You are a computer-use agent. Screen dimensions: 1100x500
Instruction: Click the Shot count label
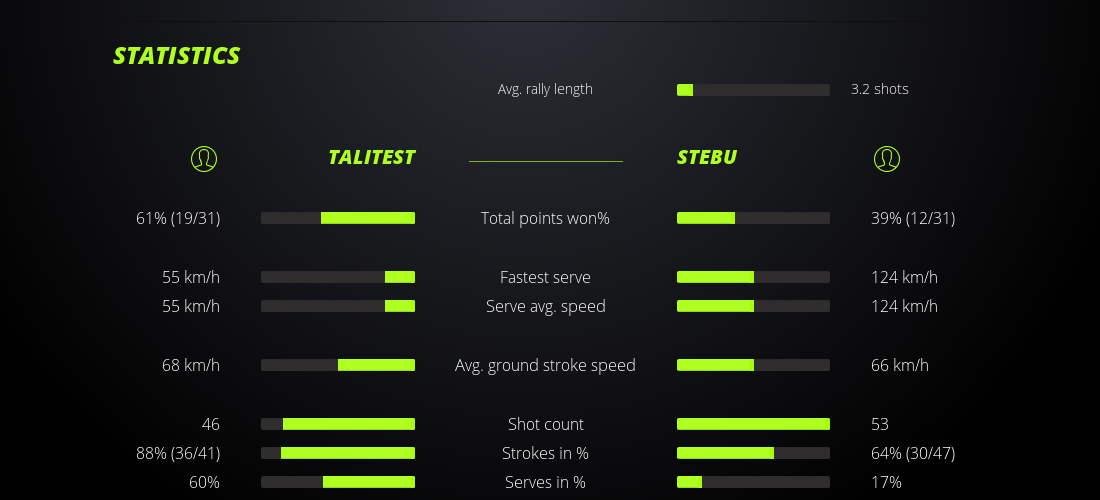pos(545,424)
